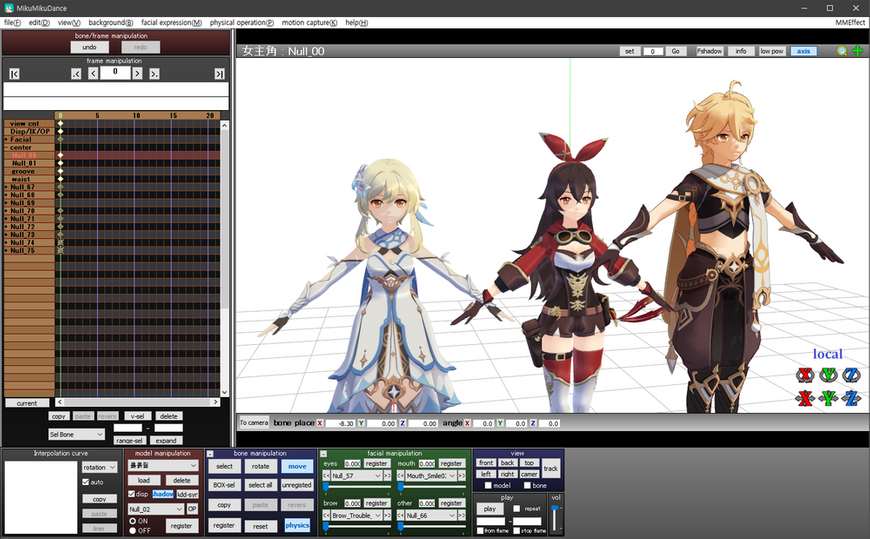Click the bone place X value field
870x539 pixels.
340,423
